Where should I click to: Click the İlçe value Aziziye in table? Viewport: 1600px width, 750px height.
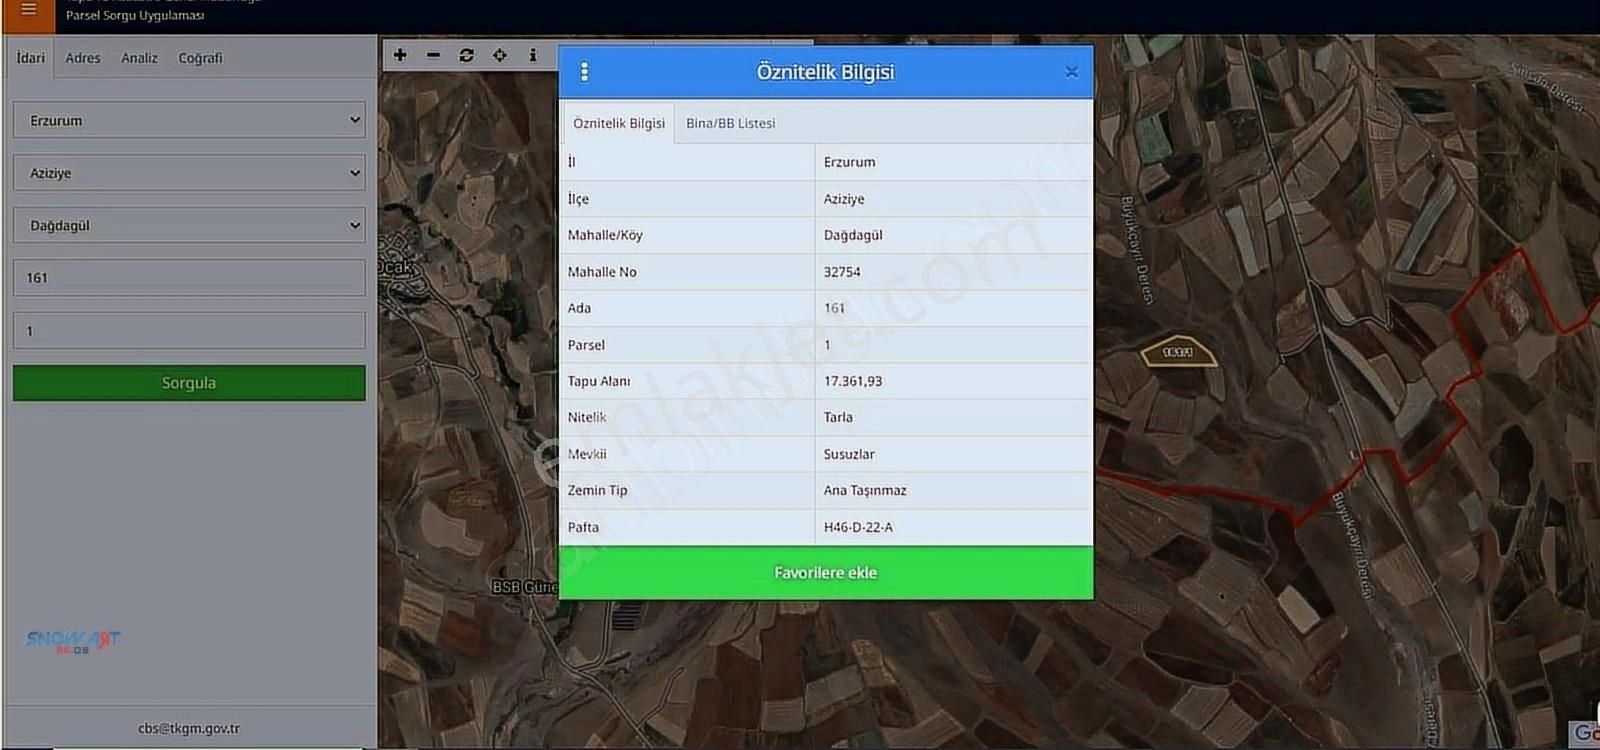point(844,199)
